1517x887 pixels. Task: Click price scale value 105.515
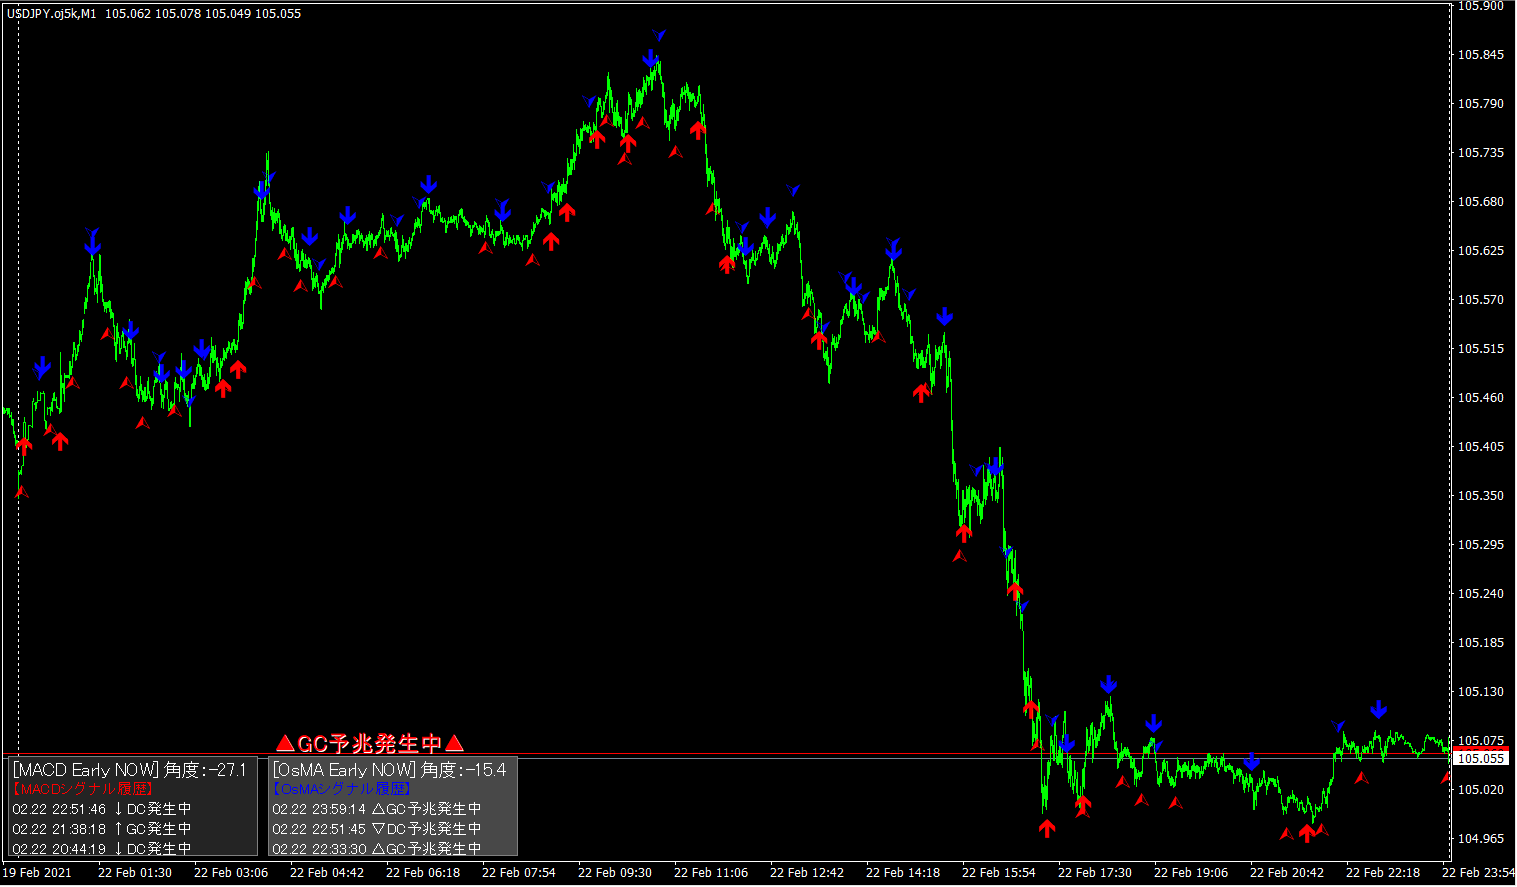coord(1481,349)
